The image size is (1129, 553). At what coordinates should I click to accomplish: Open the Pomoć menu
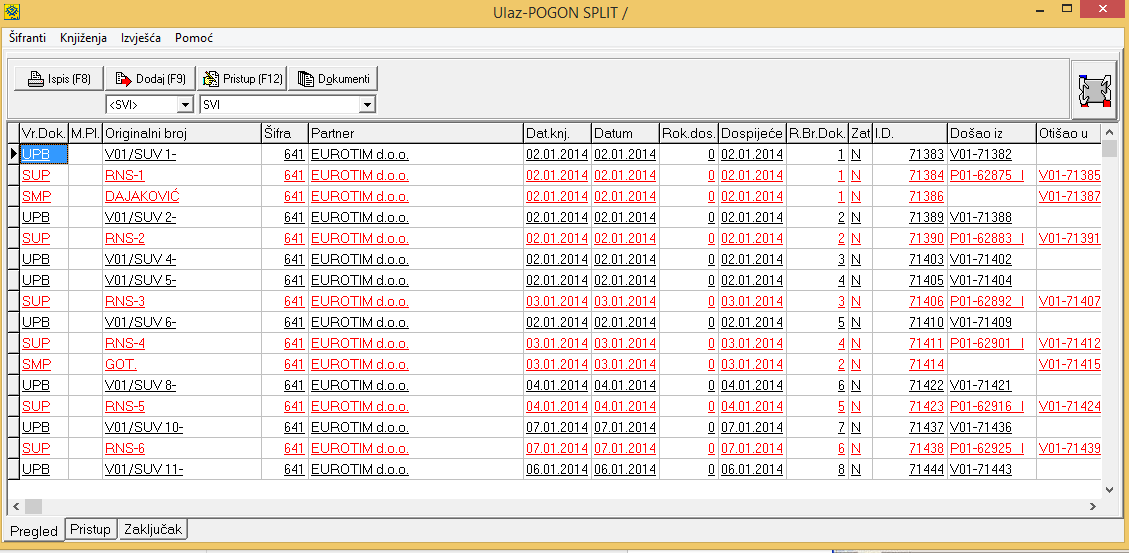(194, 38)
